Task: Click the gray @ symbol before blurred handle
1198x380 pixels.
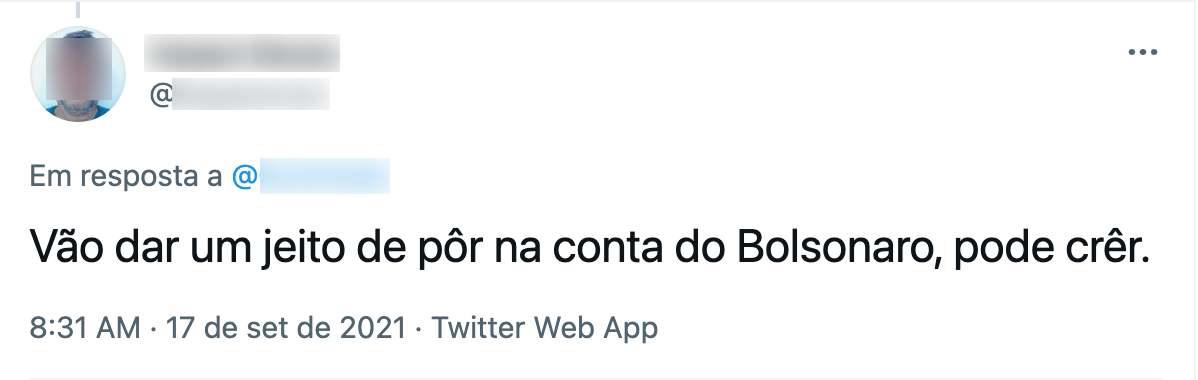Action: [160, 96]
